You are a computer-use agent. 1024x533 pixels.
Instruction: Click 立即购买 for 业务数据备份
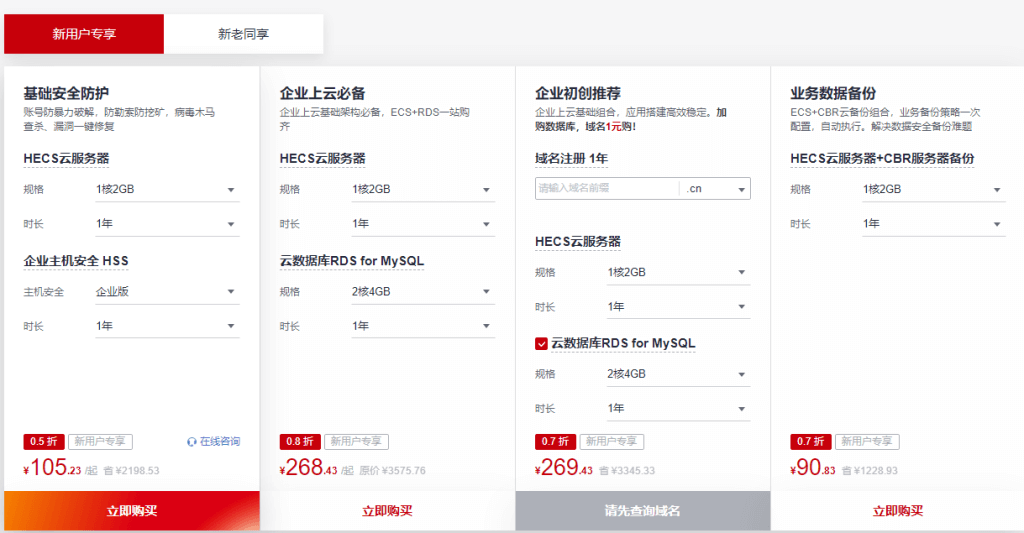pos(898,511)
